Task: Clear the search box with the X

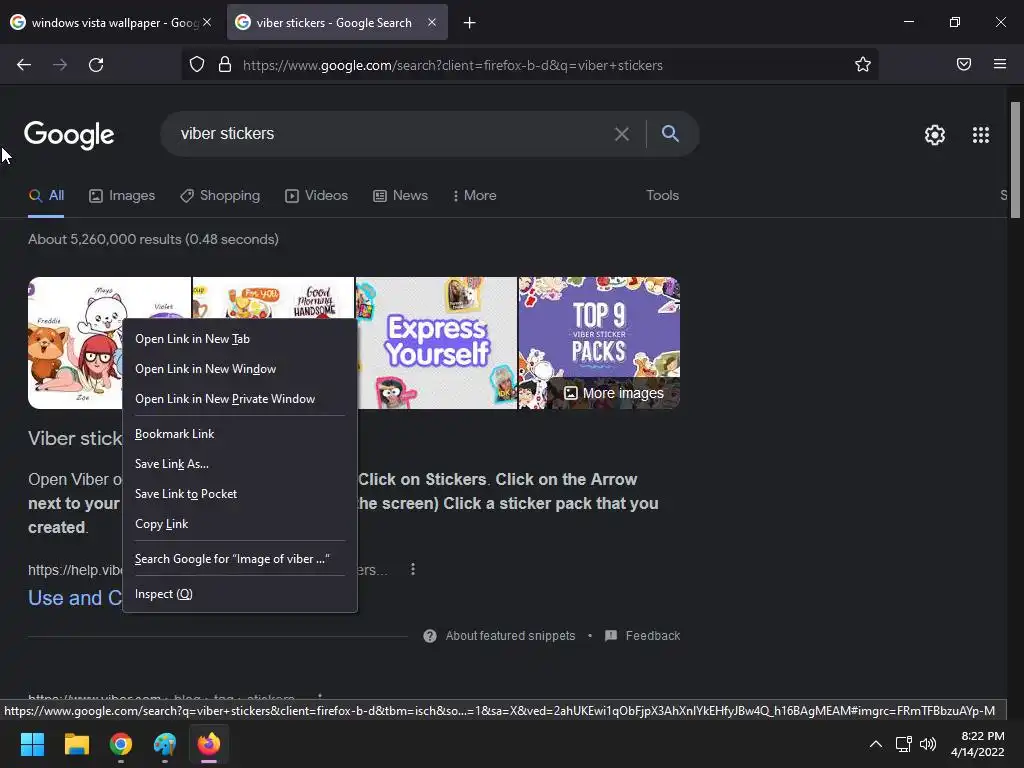Action: 622,134
